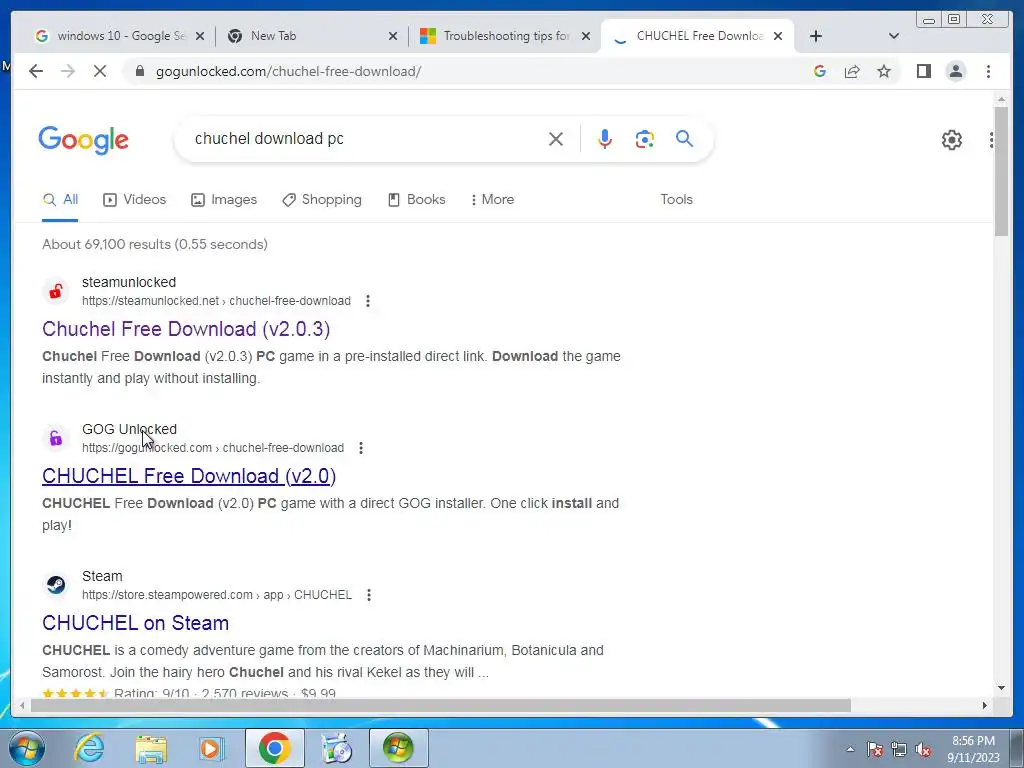The height and width of the screenshot is (768, 1024).
Task: Click the steamunlocked.net URL breadcrumb
Action: [x=216, y=301]
